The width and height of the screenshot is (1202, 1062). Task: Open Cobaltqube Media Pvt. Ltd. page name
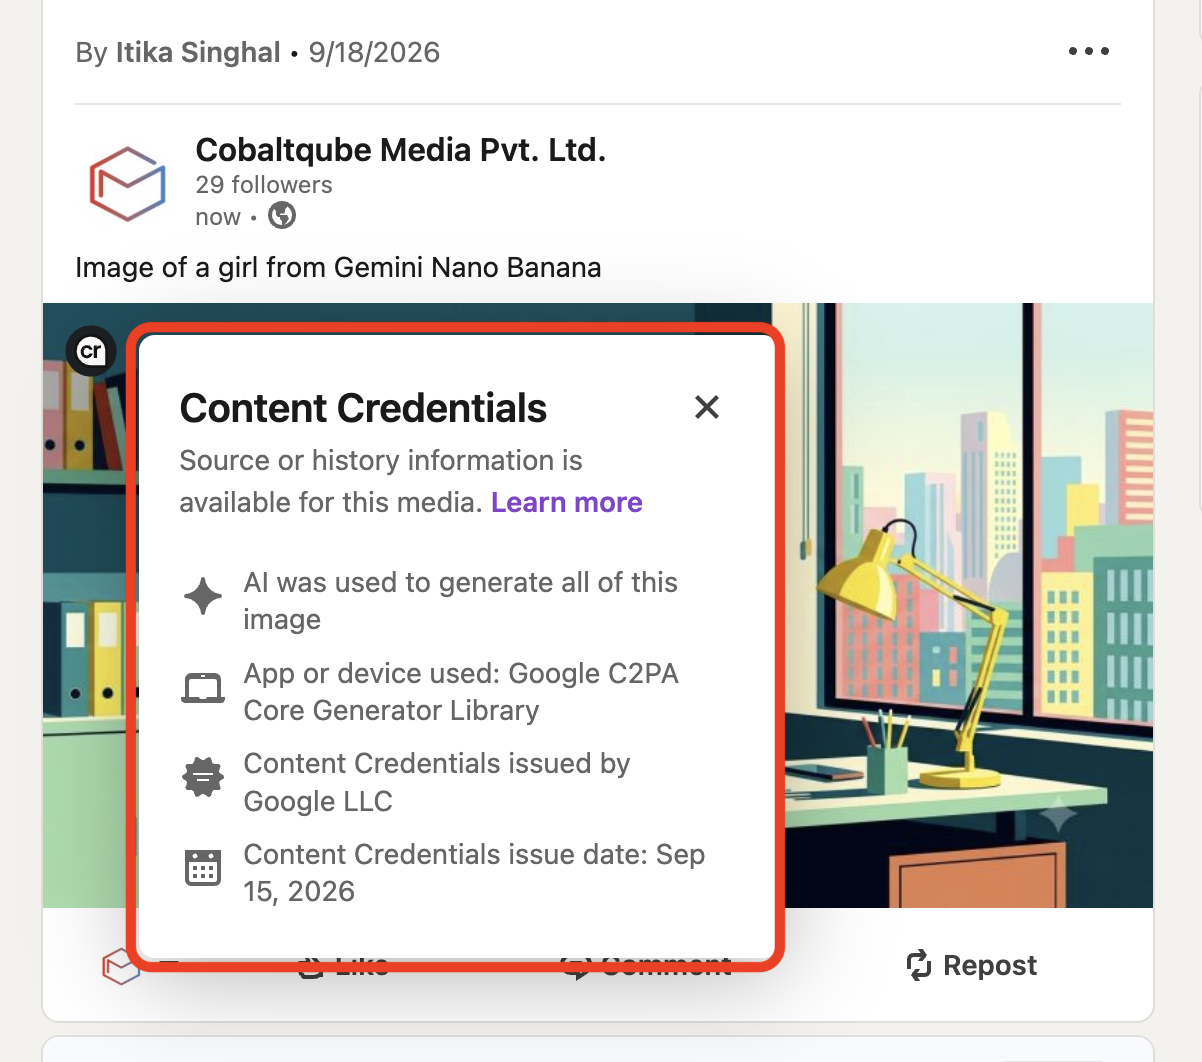[401, 150]
